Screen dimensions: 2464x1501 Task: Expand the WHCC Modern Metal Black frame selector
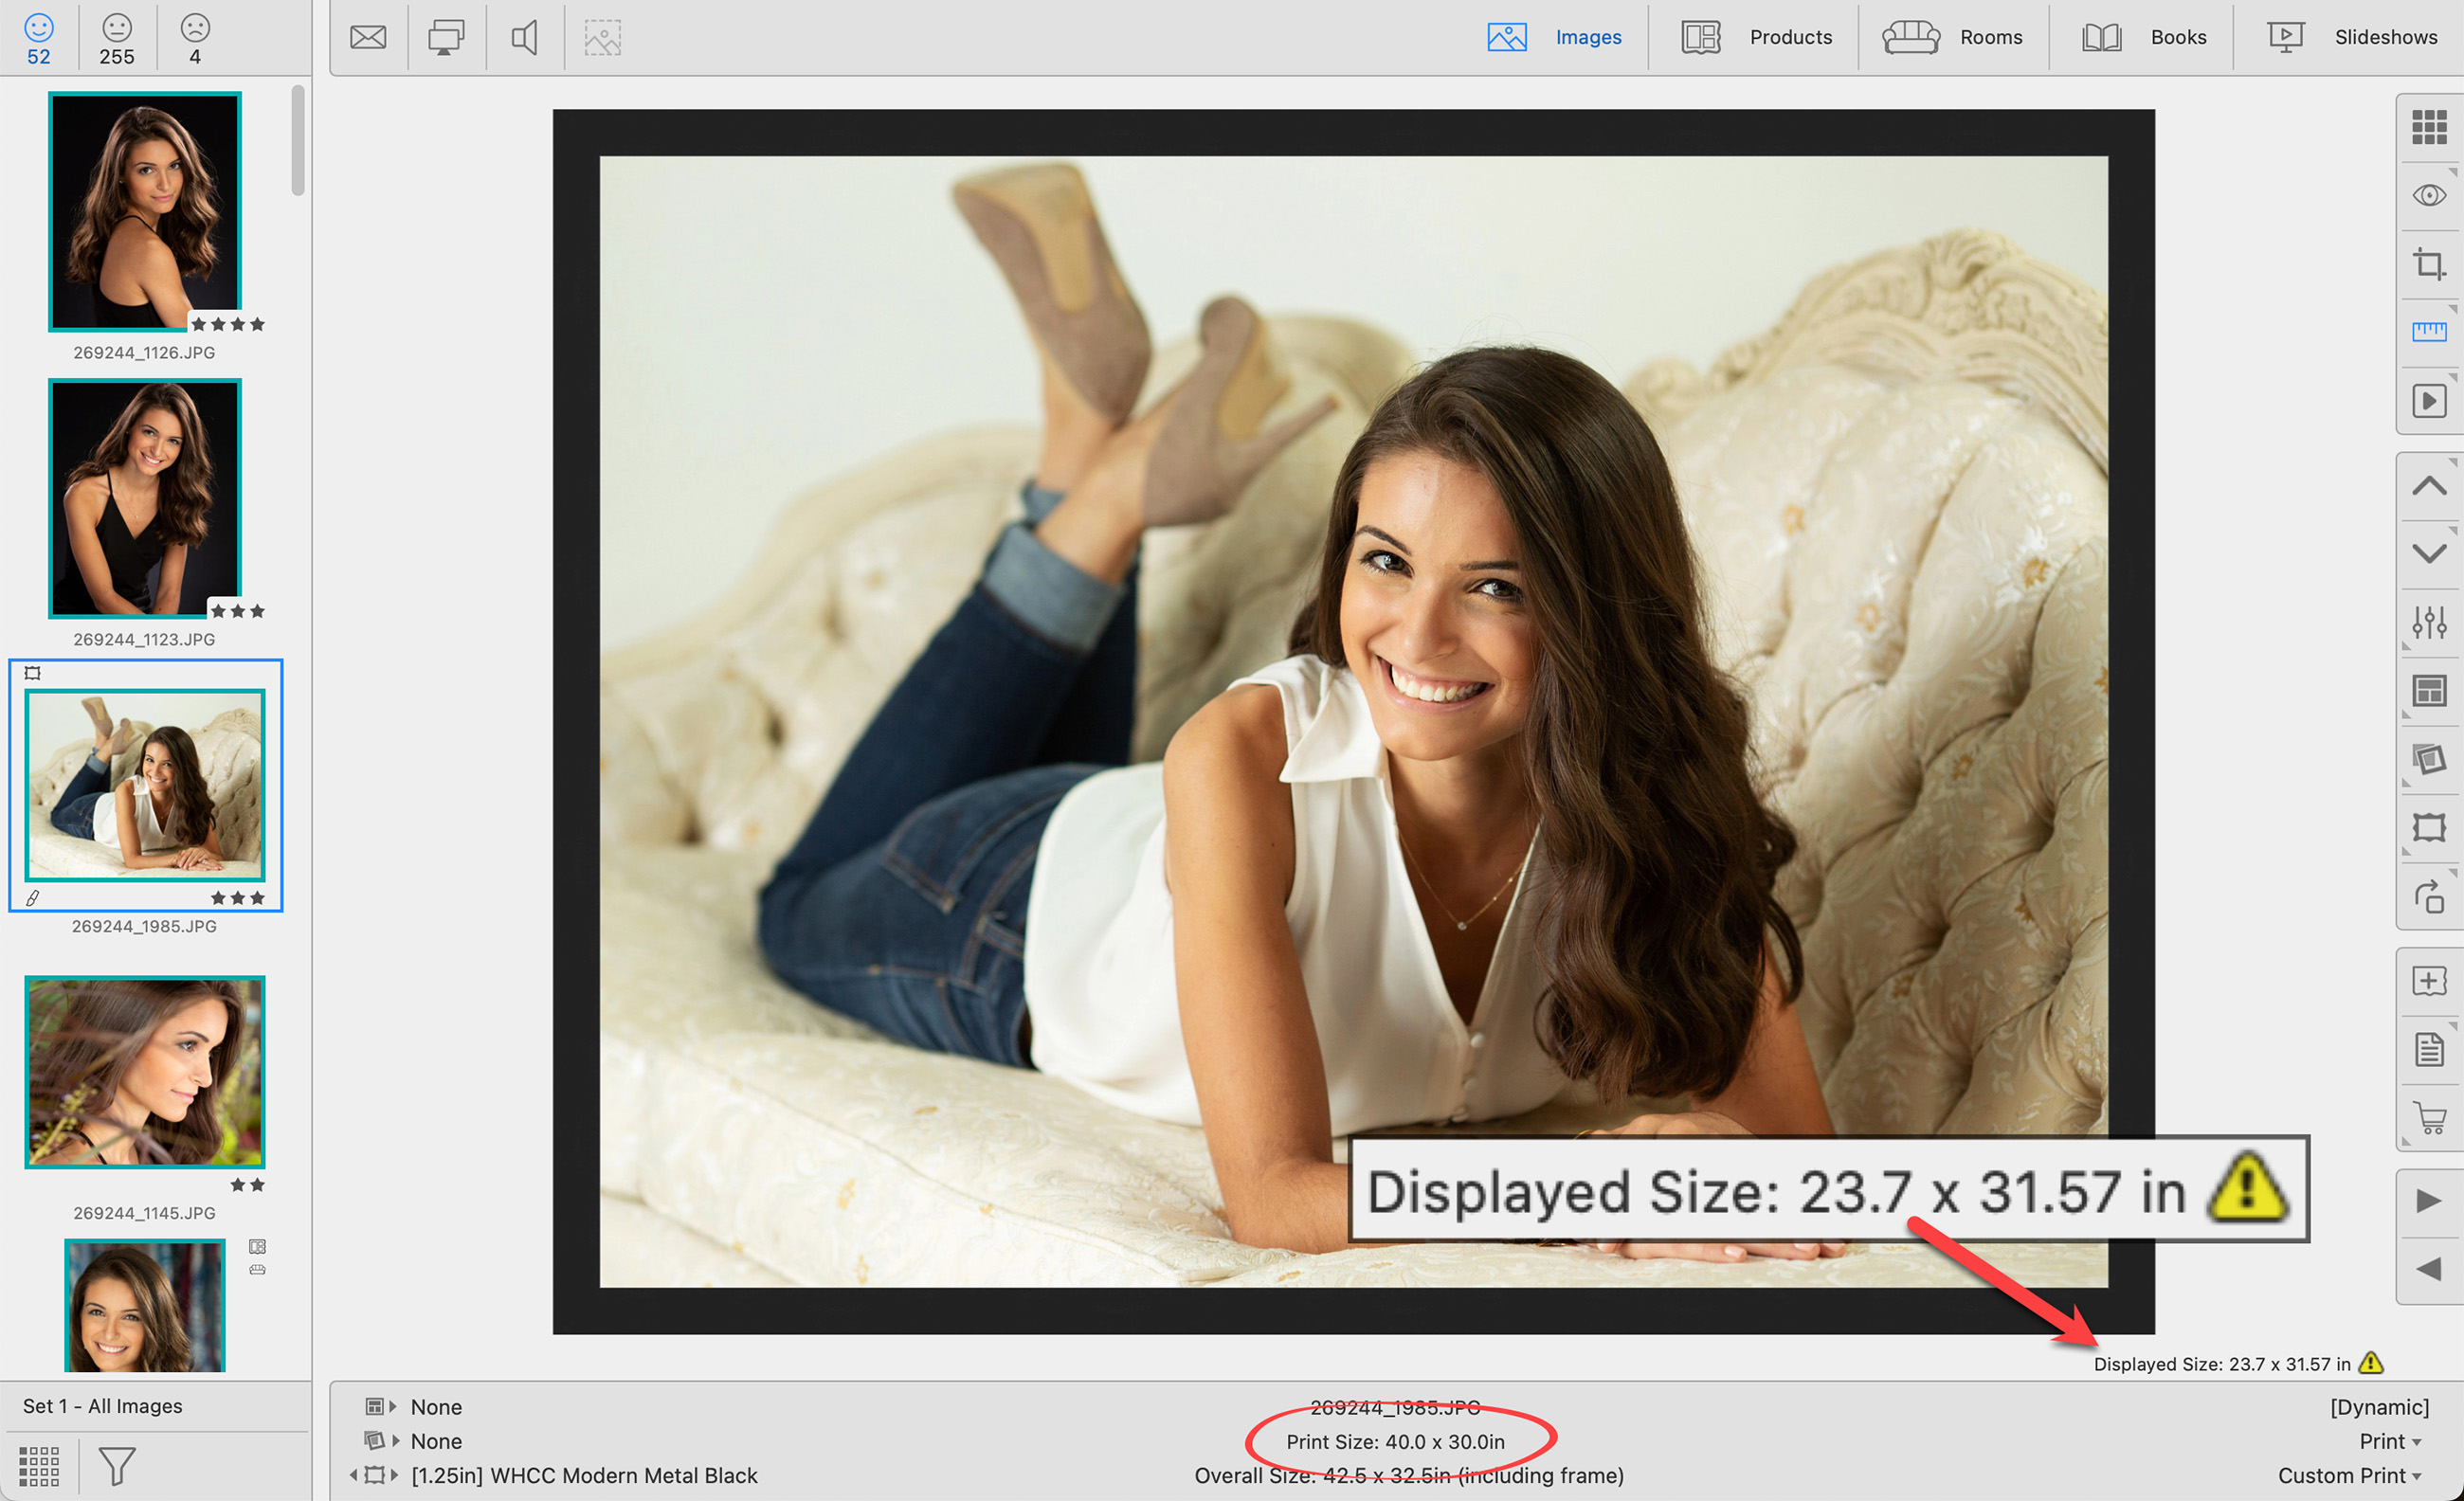[583, 1475]
